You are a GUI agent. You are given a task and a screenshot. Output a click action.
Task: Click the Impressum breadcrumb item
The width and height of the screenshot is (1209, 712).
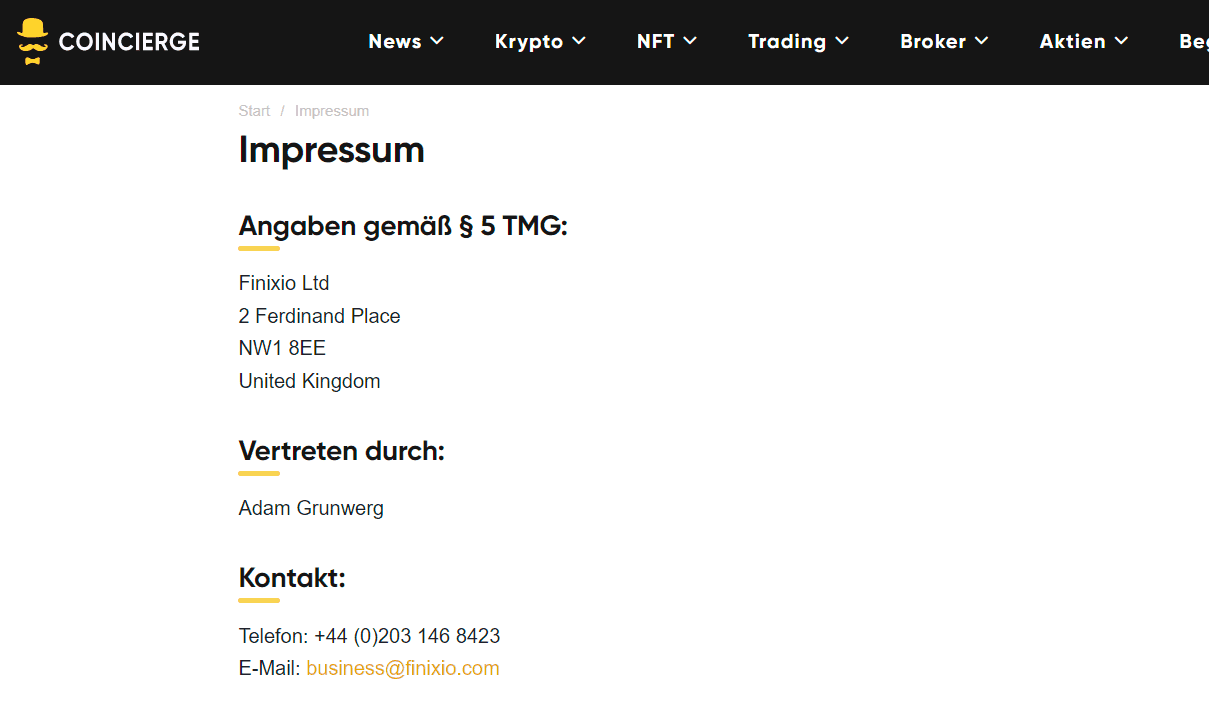point(332,111)
